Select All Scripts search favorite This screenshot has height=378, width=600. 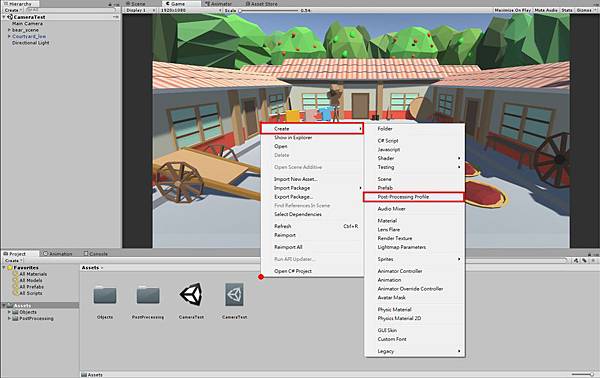[31, 293]
